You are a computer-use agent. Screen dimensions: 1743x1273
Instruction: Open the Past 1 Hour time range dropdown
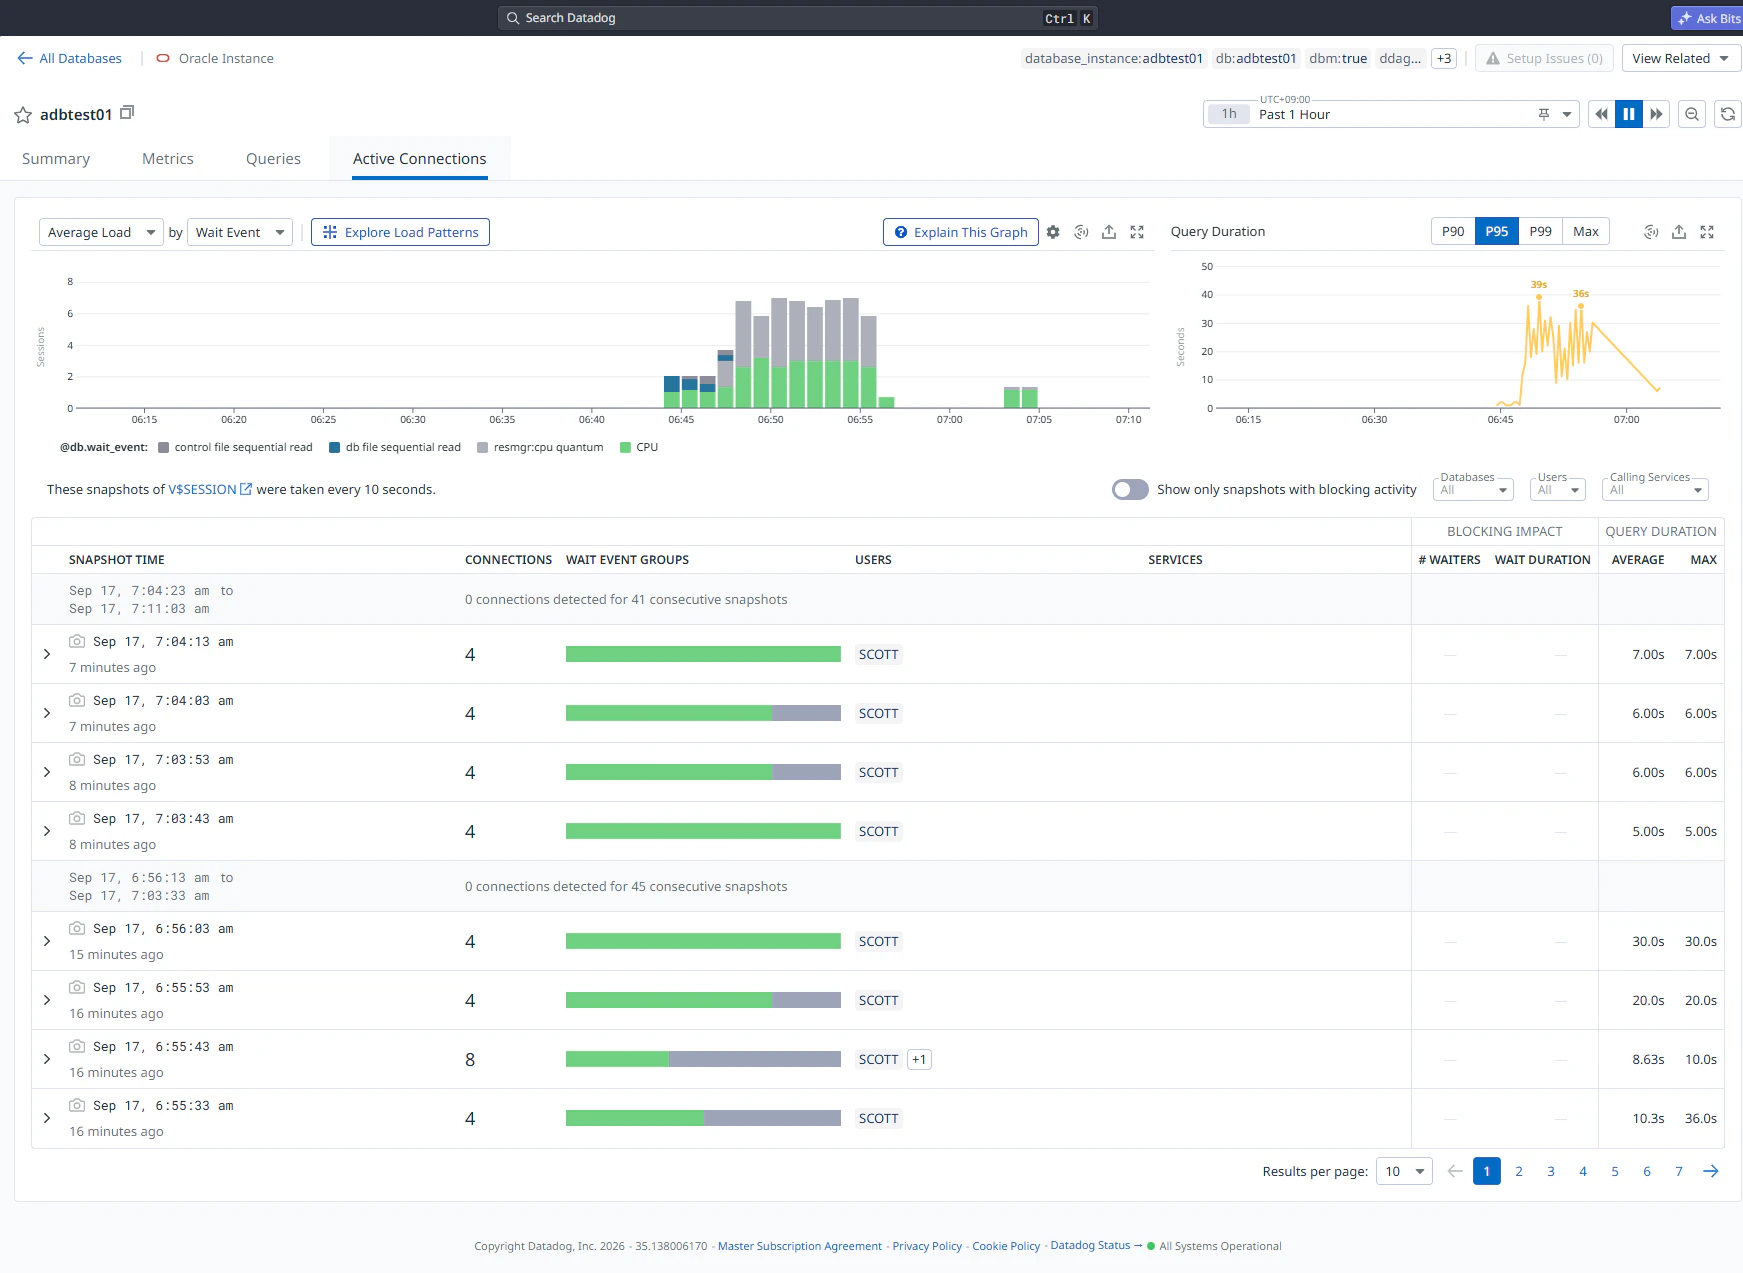coord(1391,114)
